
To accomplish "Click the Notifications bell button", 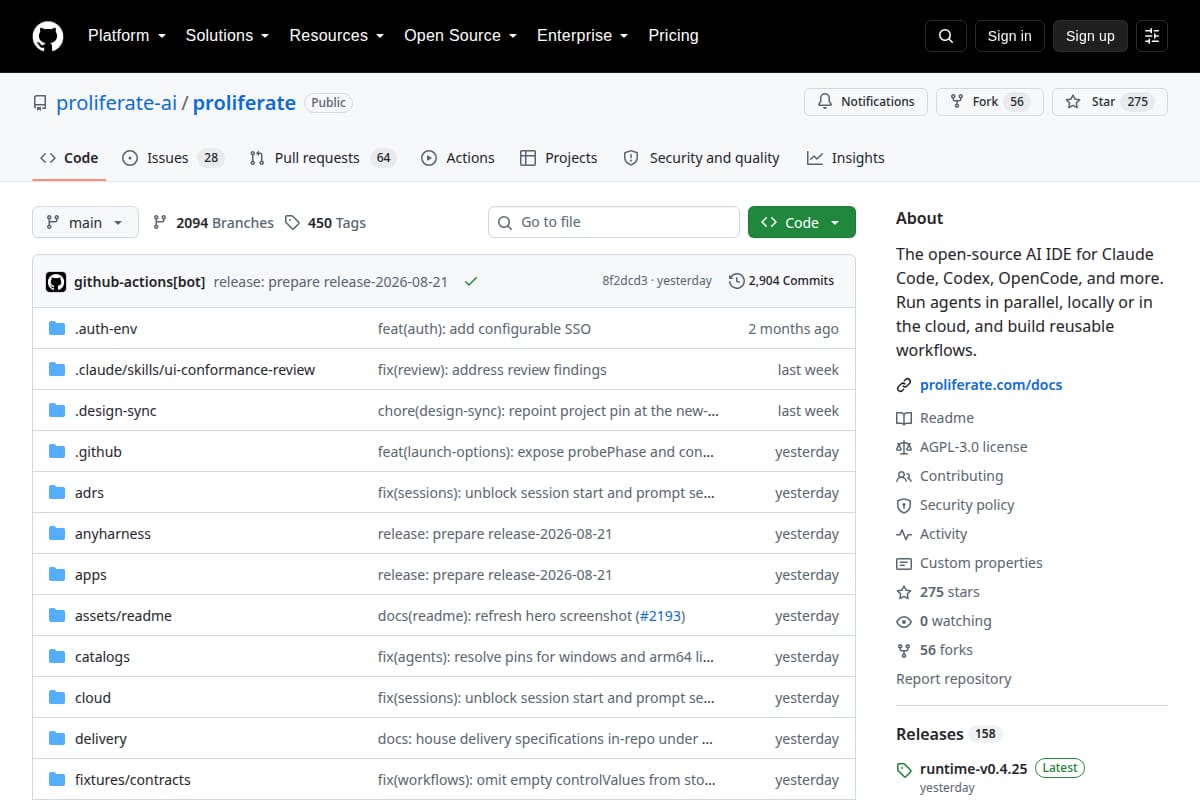I will 866,102.
